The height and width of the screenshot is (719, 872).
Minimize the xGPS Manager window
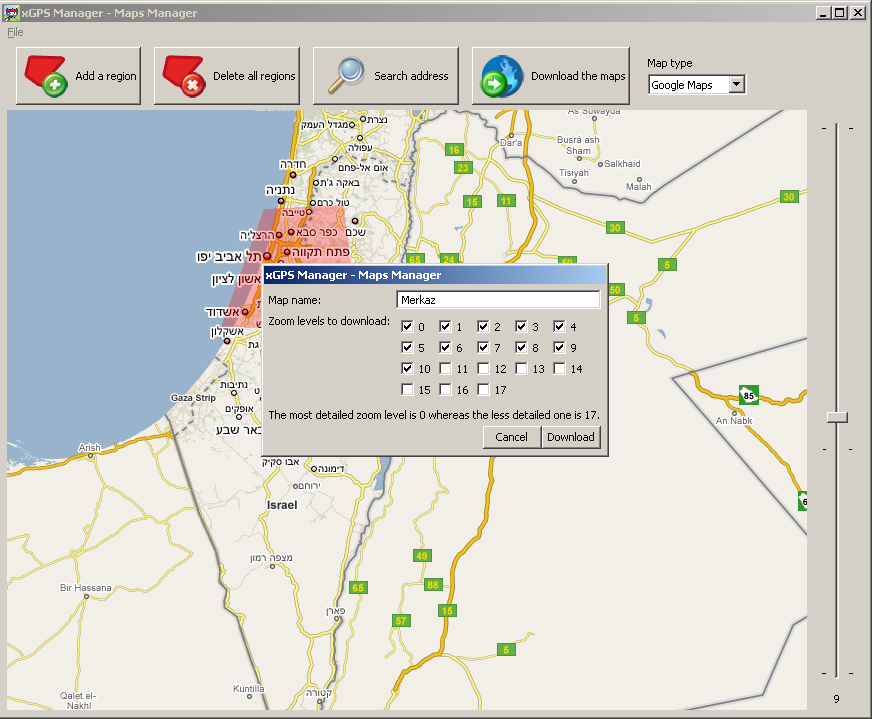pyautogui.click(x=824, y=12)
